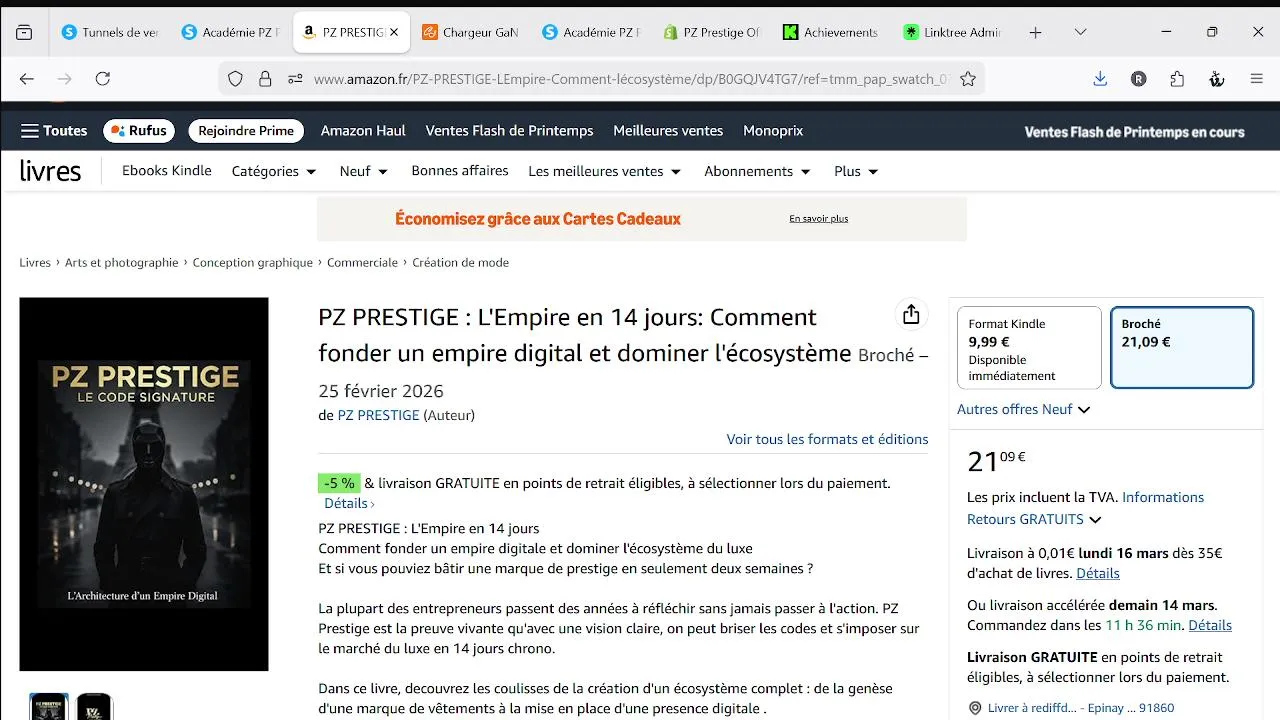Close the PZ PRESTIGE Amazon tab
Screen dimensions: 1280x720
(x=394, y=32)
